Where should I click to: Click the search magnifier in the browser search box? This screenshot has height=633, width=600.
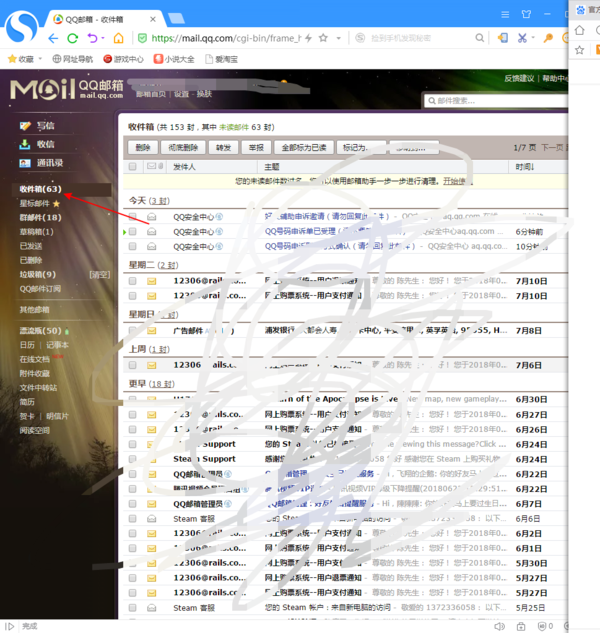pyautogui.click(x=479, y=38)
